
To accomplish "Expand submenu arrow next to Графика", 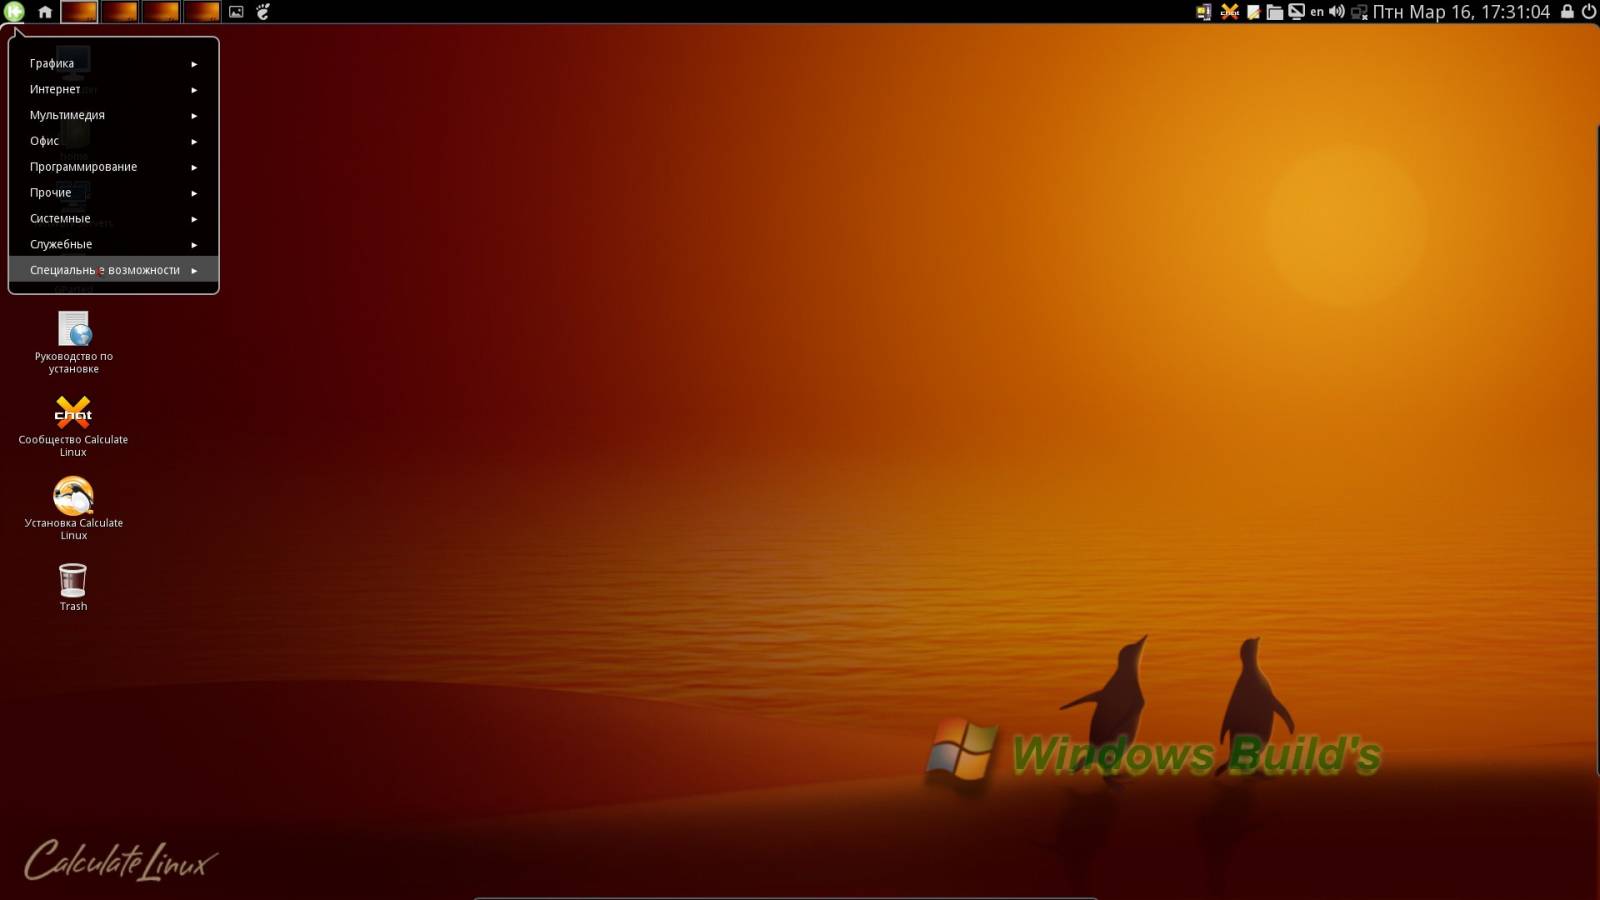I will click(x=194, y=64).
